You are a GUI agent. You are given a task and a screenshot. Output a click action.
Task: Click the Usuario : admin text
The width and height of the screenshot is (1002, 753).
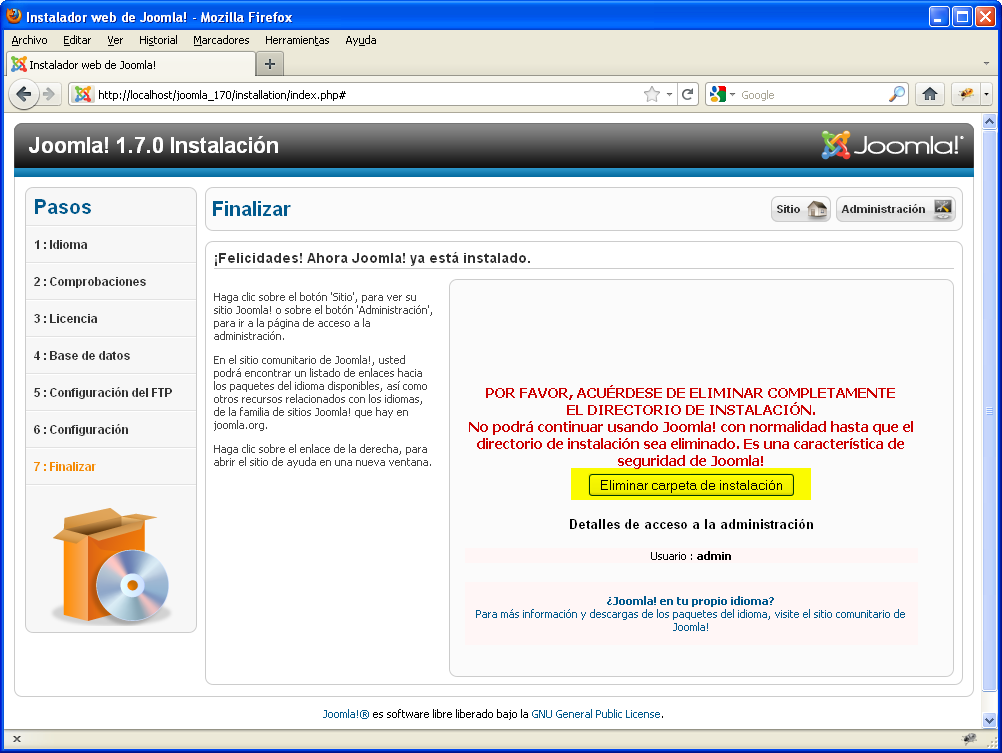[691, 556]
